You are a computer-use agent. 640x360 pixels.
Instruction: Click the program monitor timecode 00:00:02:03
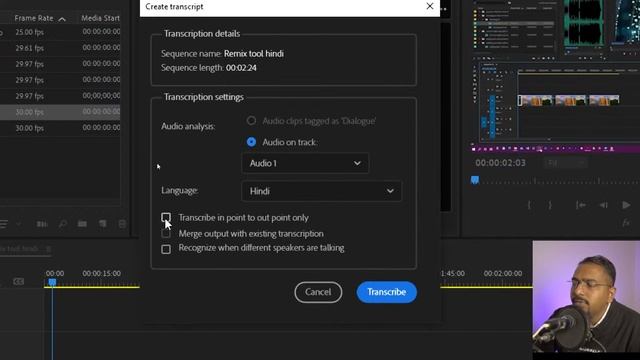pyautogui.click(x=500, y=163)
